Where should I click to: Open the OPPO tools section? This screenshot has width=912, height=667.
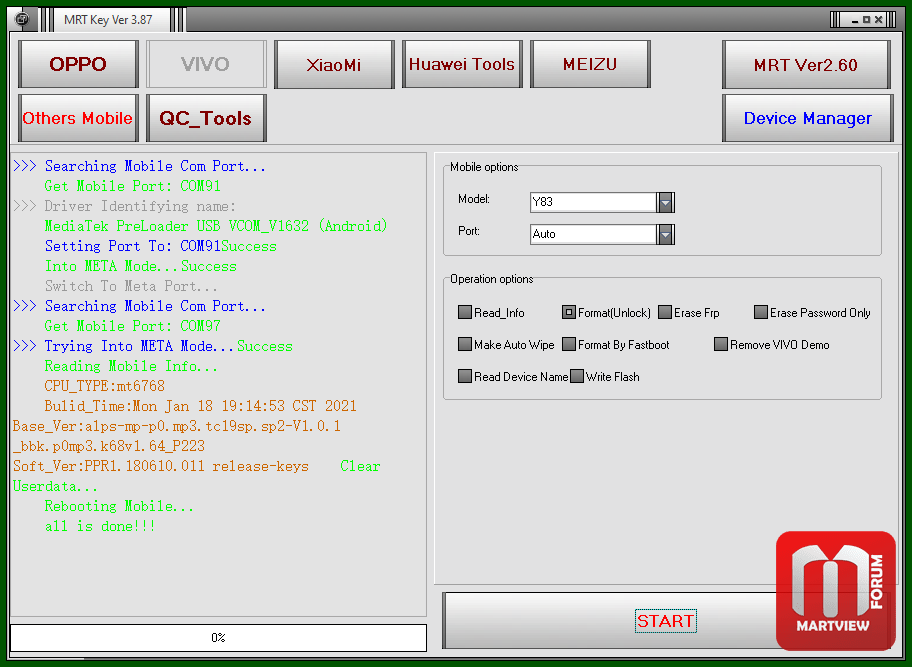(x=78, y=64)
